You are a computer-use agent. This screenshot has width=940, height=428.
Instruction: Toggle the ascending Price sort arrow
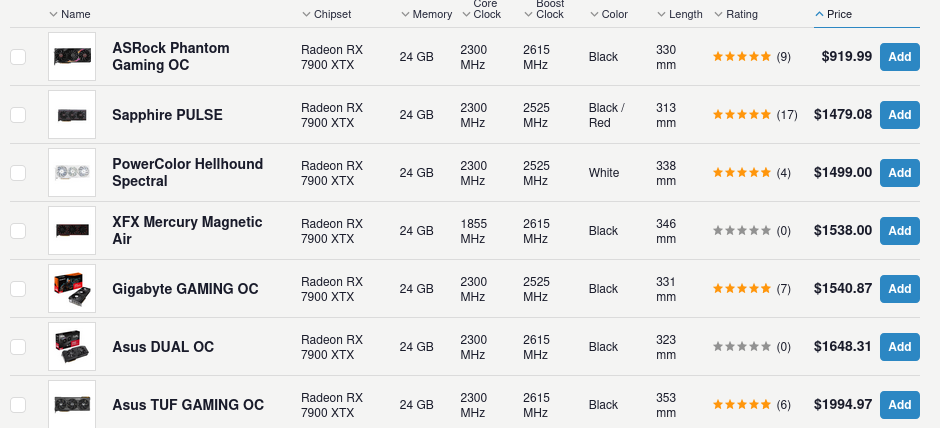pos(820,14)
